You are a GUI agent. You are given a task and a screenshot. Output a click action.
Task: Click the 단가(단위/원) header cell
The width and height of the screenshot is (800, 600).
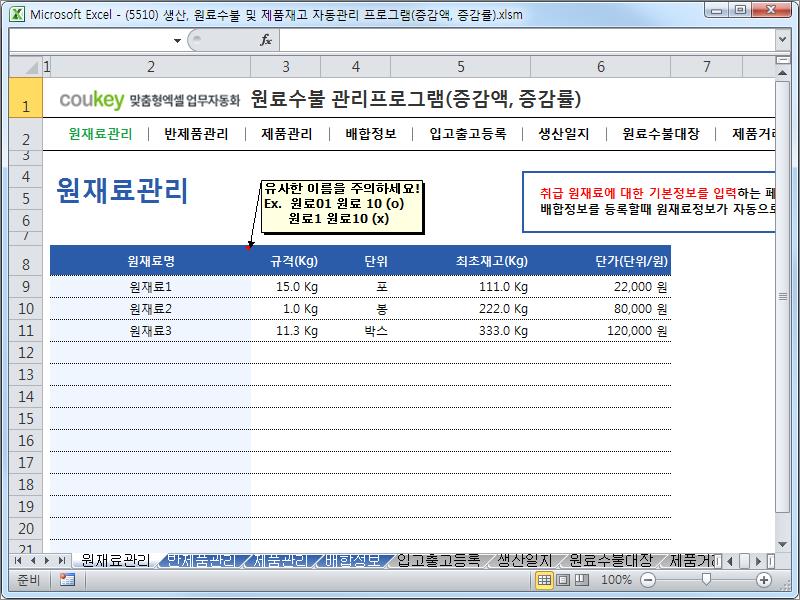(601, 261)
